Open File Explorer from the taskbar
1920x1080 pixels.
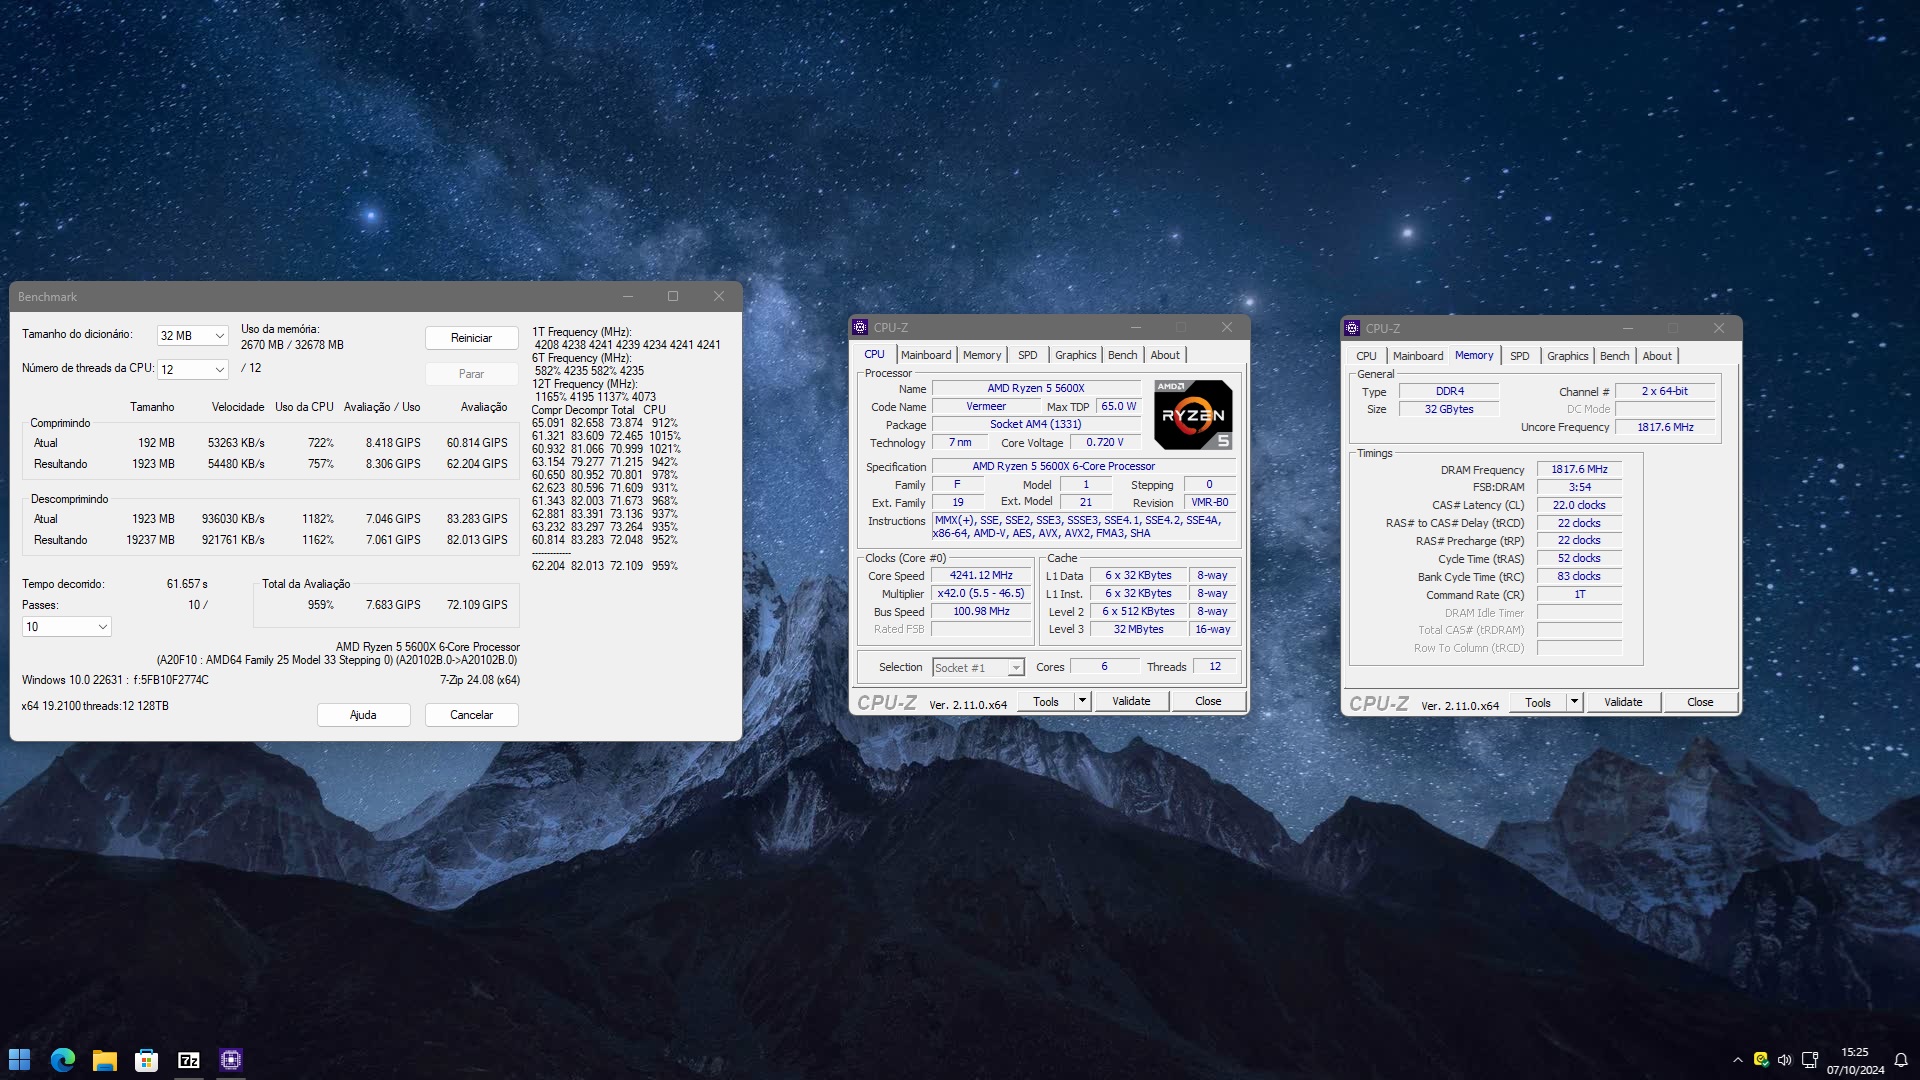click(x=105, y=1060)
